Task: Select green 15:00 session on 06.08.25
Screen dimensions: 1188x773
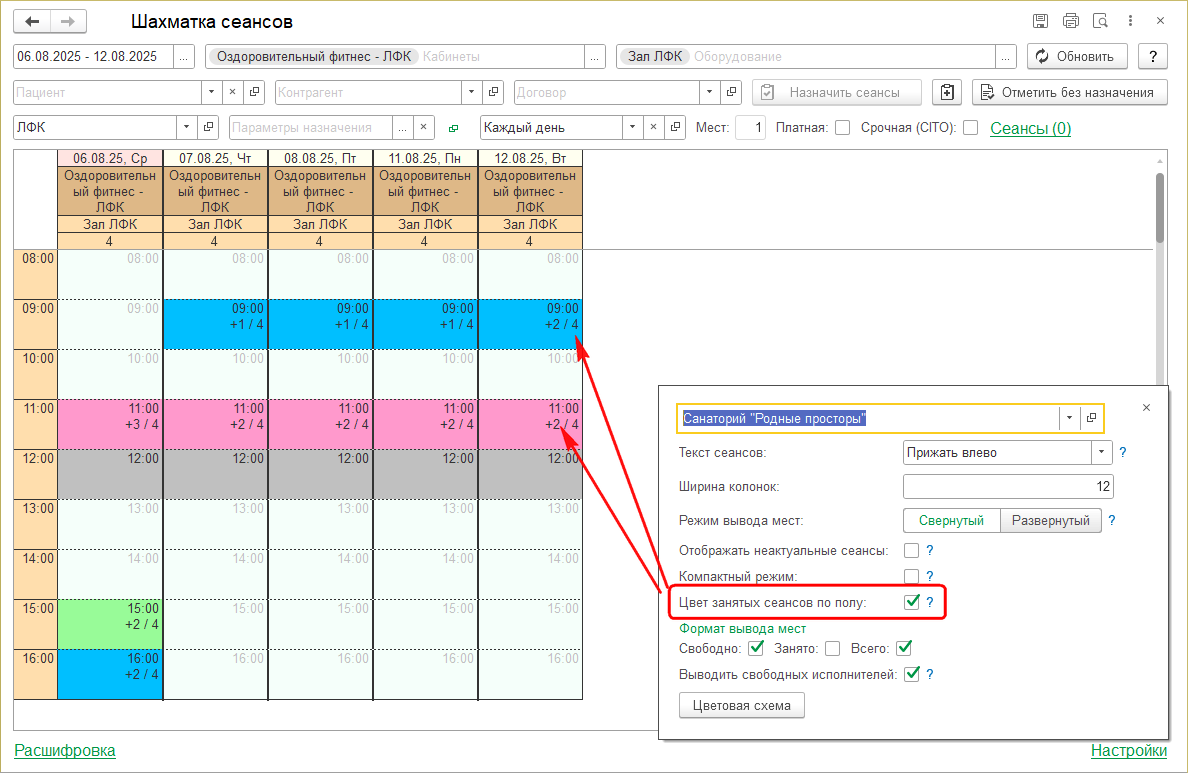Action: [110, 624]
